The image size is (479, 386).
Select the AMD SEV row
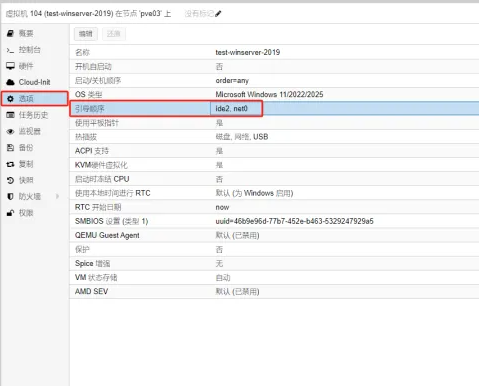pos(274,291)
